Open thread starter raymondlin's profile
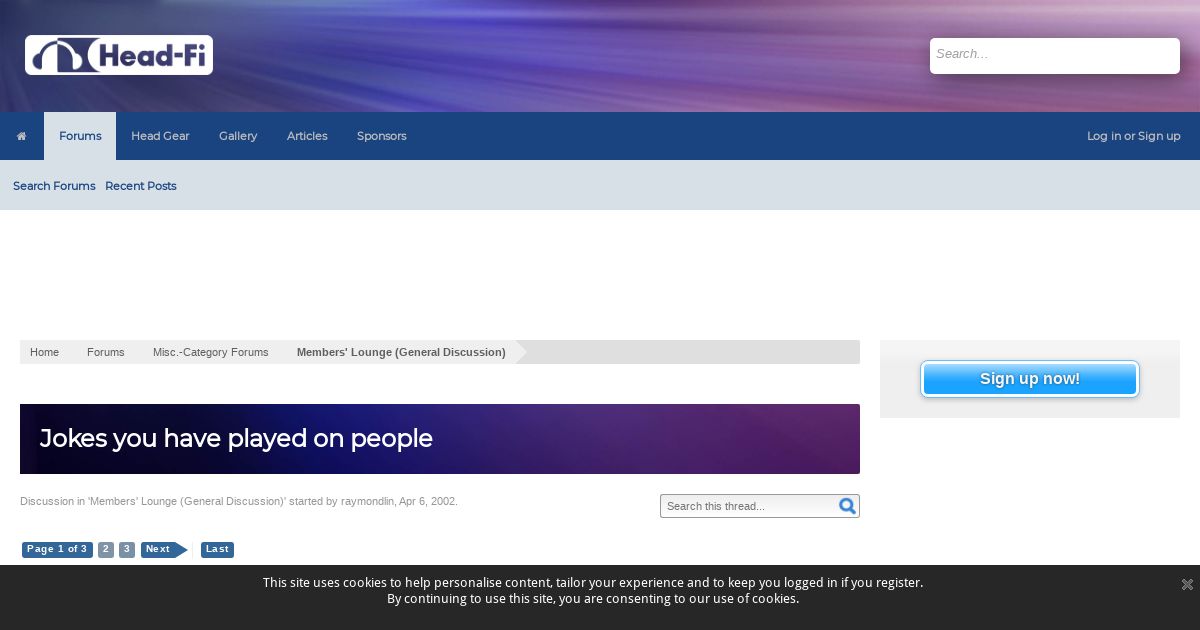1200x630 pixels. pos(368,501)
